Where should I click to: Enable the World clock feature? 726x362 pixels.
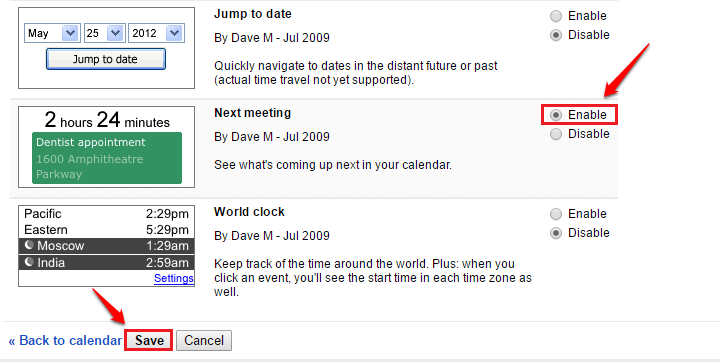coord(556,214)
